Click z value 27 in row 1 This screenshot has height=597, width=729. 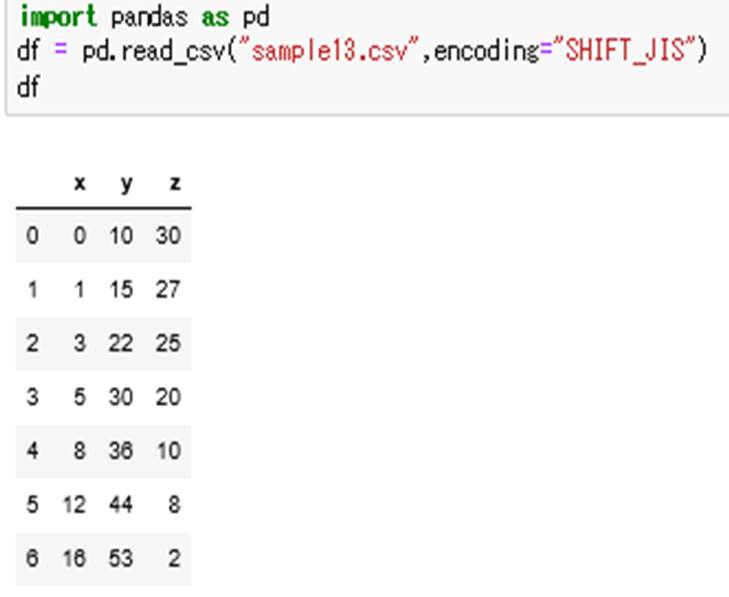pyautogui.click(x=168, y=289)
